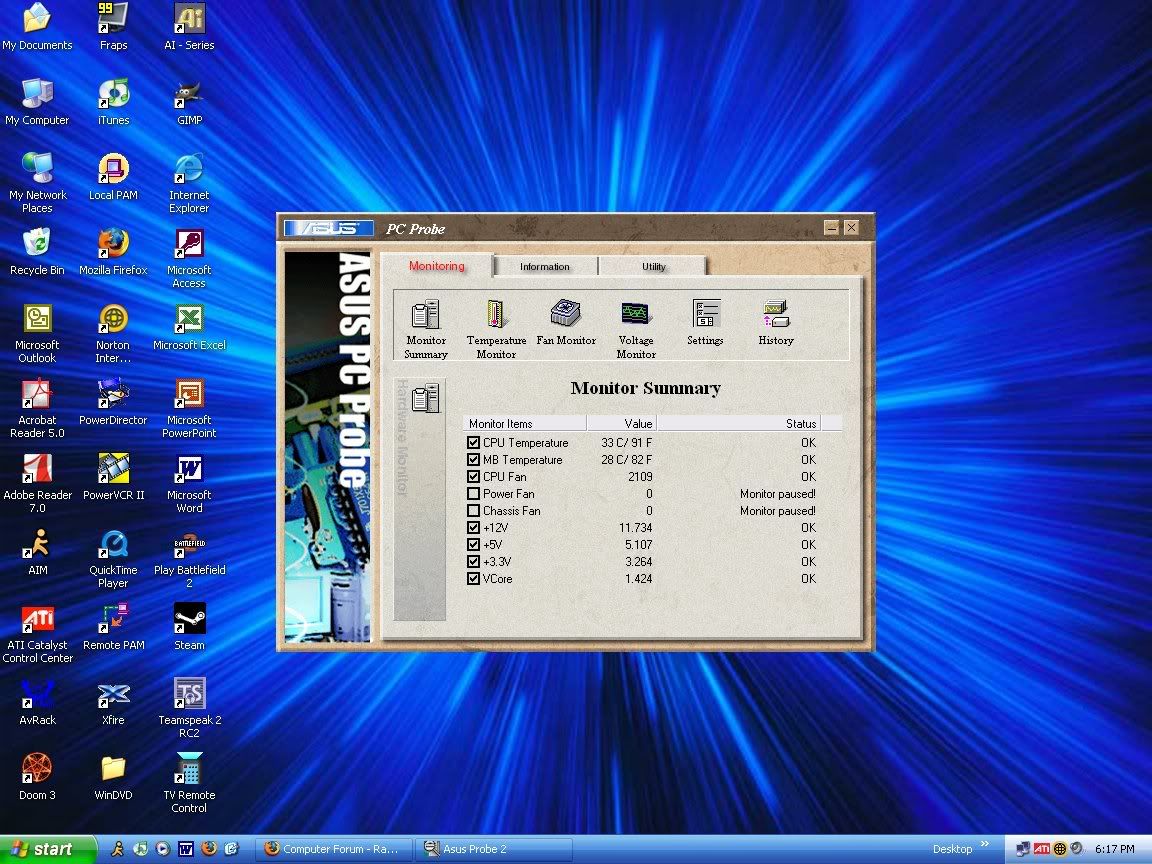Select the iTunes desktop shortcut
1152x864 pixels.
tap(113, 102)
